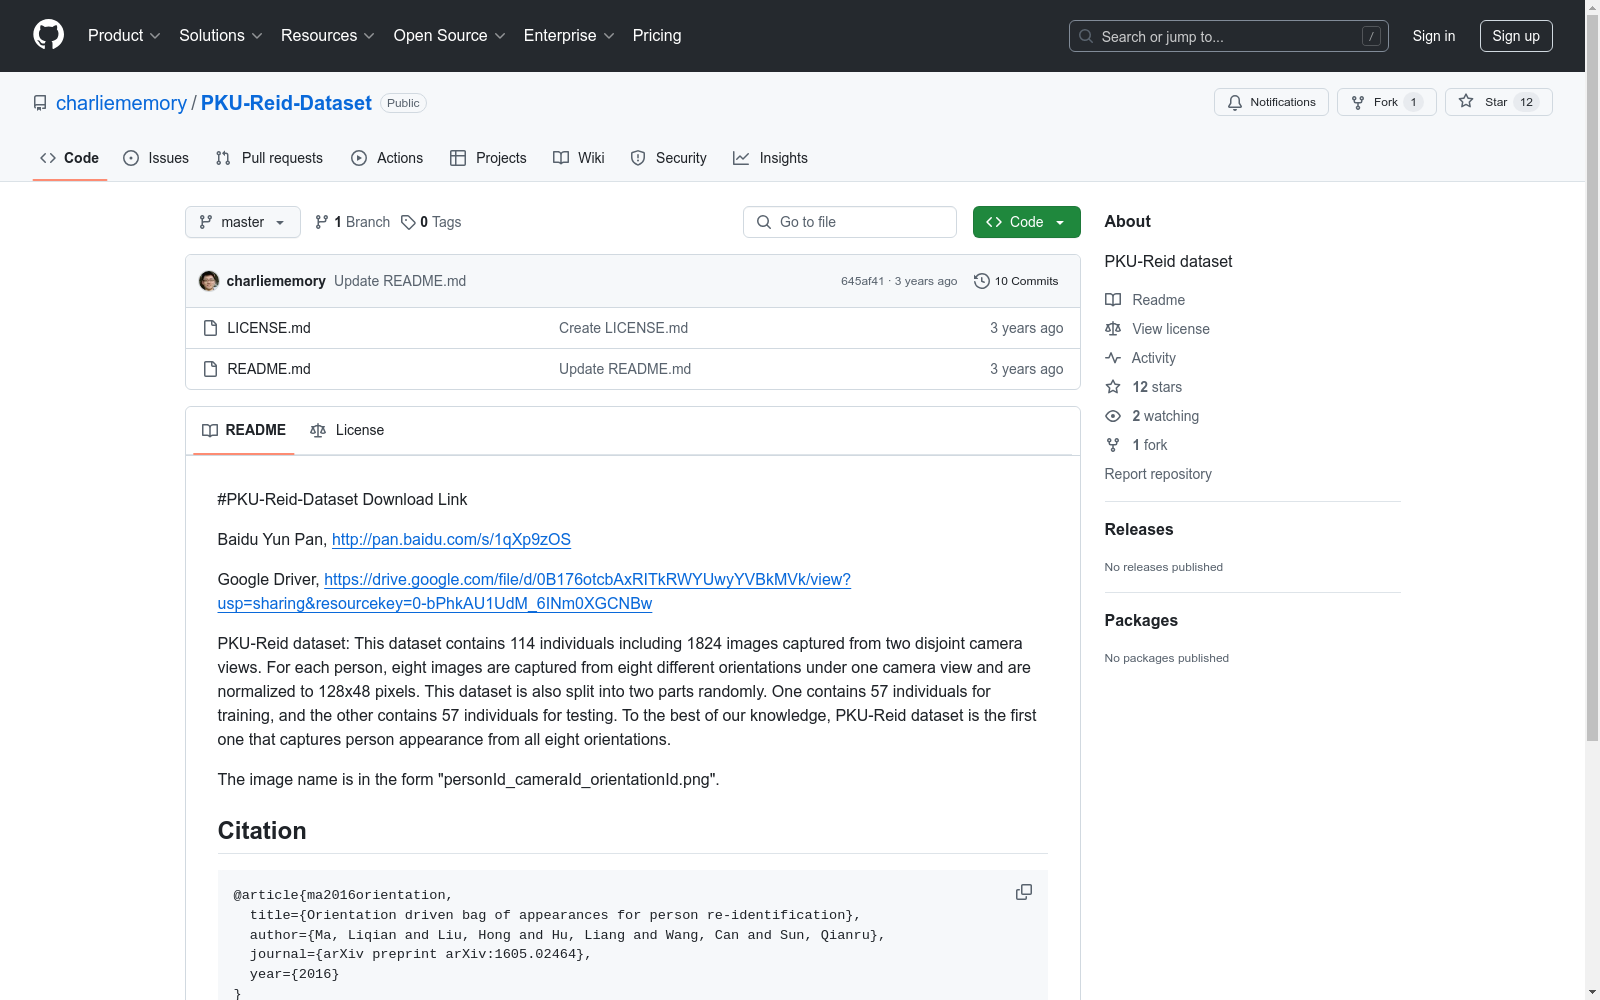Click the Go to file input
This screenshot has height=1000, width=1600.
point(850,222)
